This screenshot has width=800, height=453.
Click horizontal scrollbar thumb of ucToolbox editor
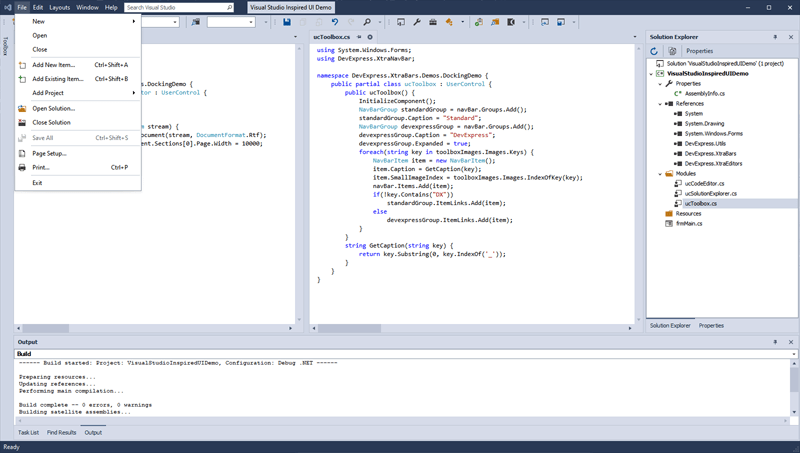point(349,329)
